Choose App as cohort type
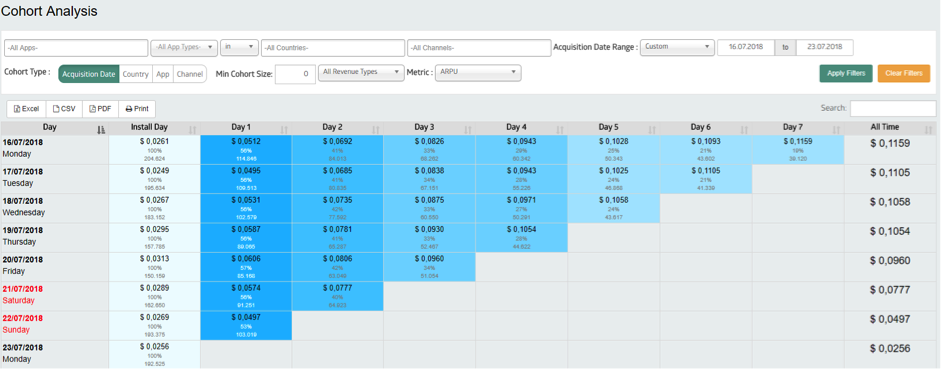This screenshot has width=941, height=369. pyautogui.click(x=163, y=74)
